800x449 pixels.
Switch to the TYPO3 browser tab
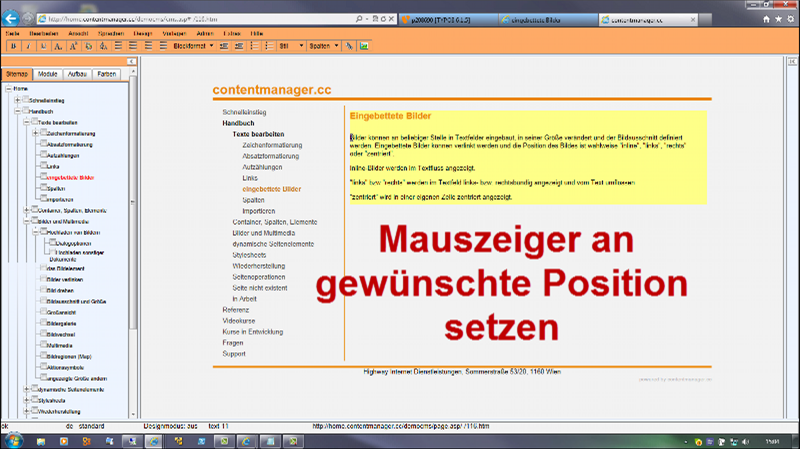click(447, 20)
